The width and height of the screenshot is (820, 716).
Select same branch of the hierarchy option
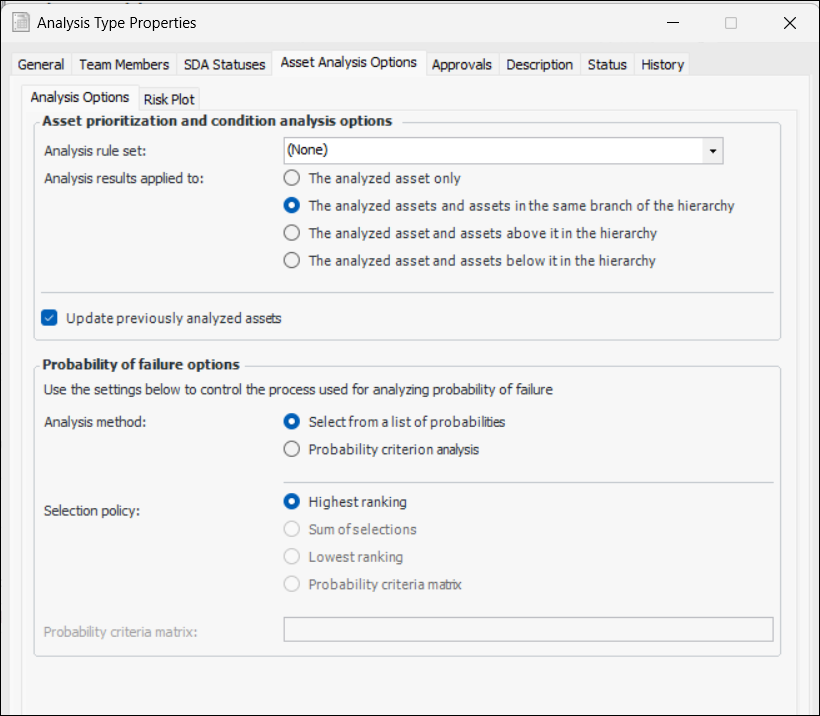point(292,206)
